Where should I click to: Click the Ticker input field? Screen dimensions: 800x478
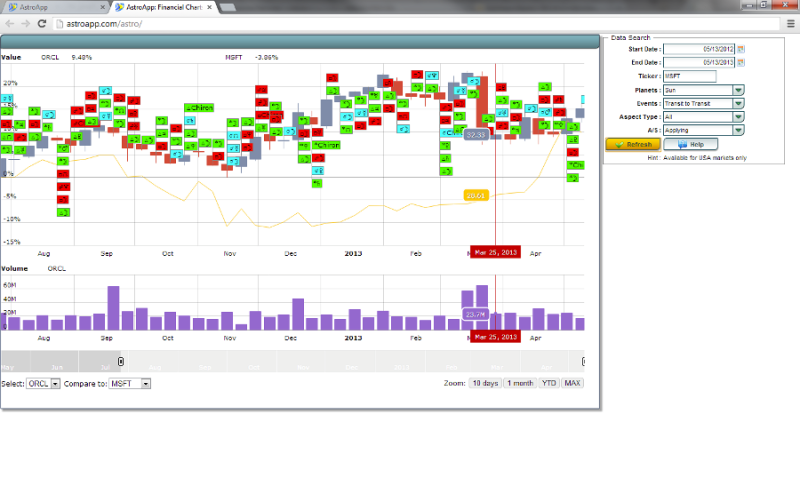coord(690,76)
